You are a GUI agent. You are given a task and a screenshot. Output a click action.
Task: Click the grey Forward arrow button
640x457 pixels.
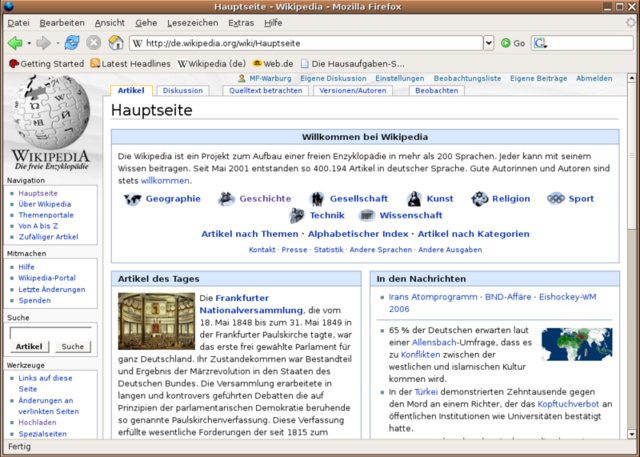pyautogui.click(x=43, y=43)
